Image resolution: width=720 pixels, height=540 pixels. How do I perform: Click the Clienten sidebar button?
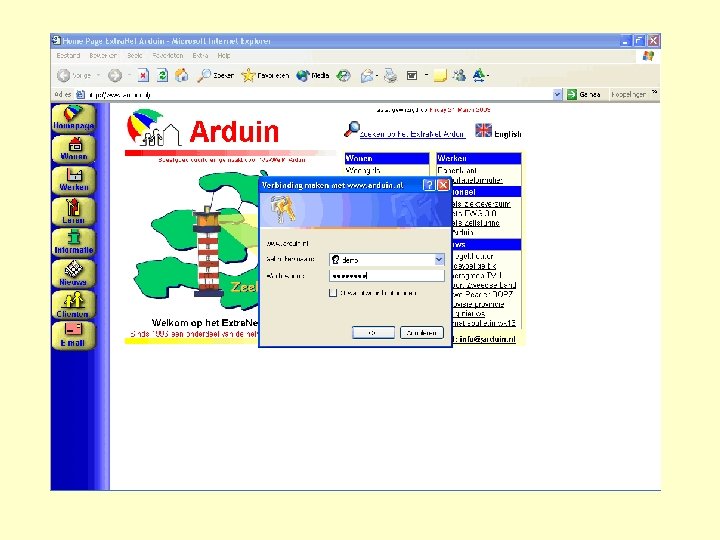click(73, 305)
